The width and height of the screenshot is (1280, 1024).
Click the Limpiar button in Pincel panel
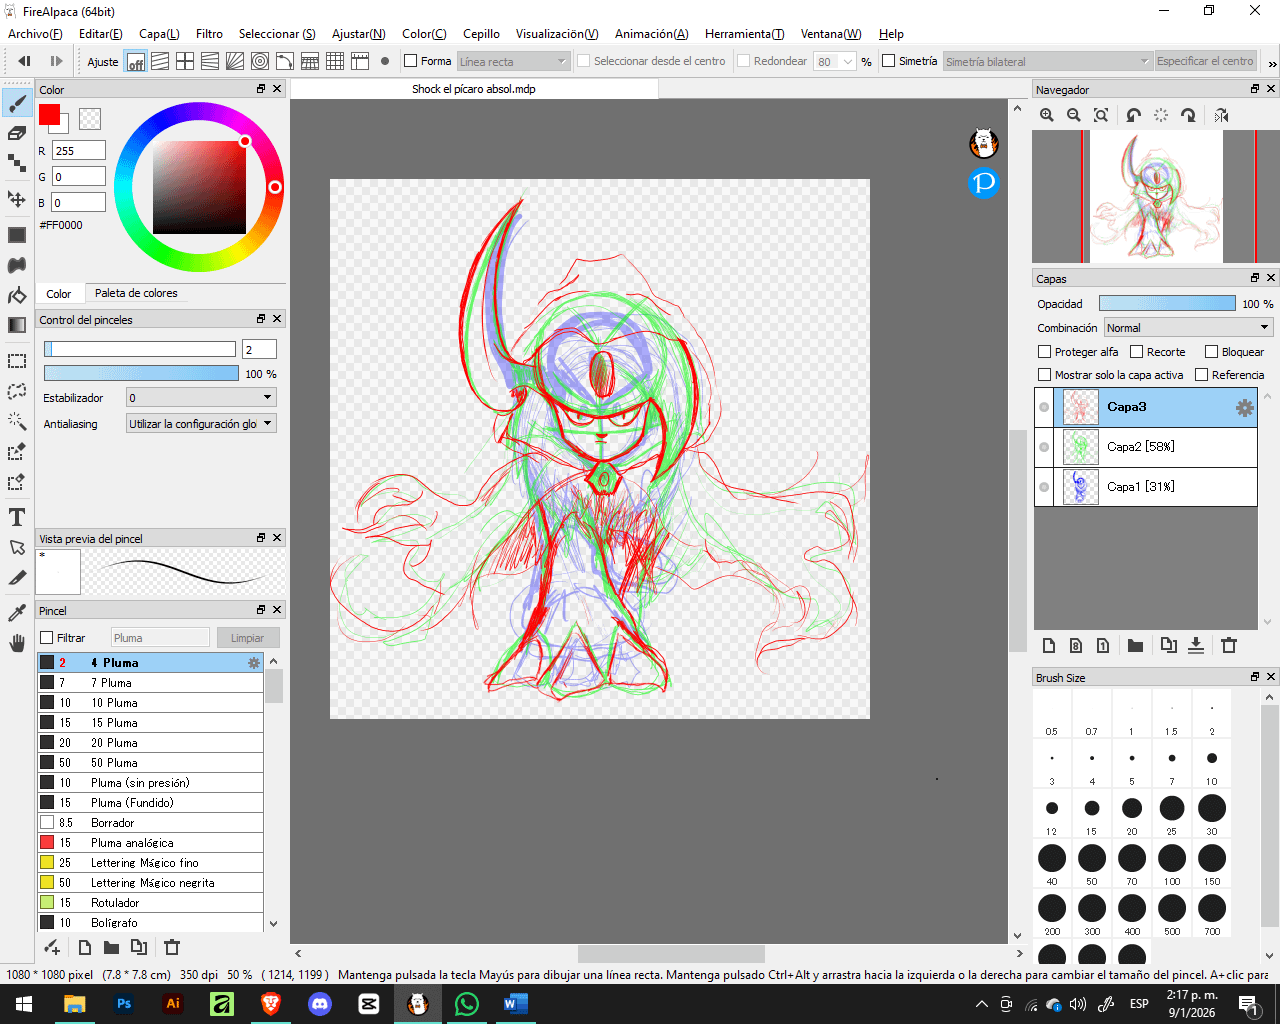point(247,638)
